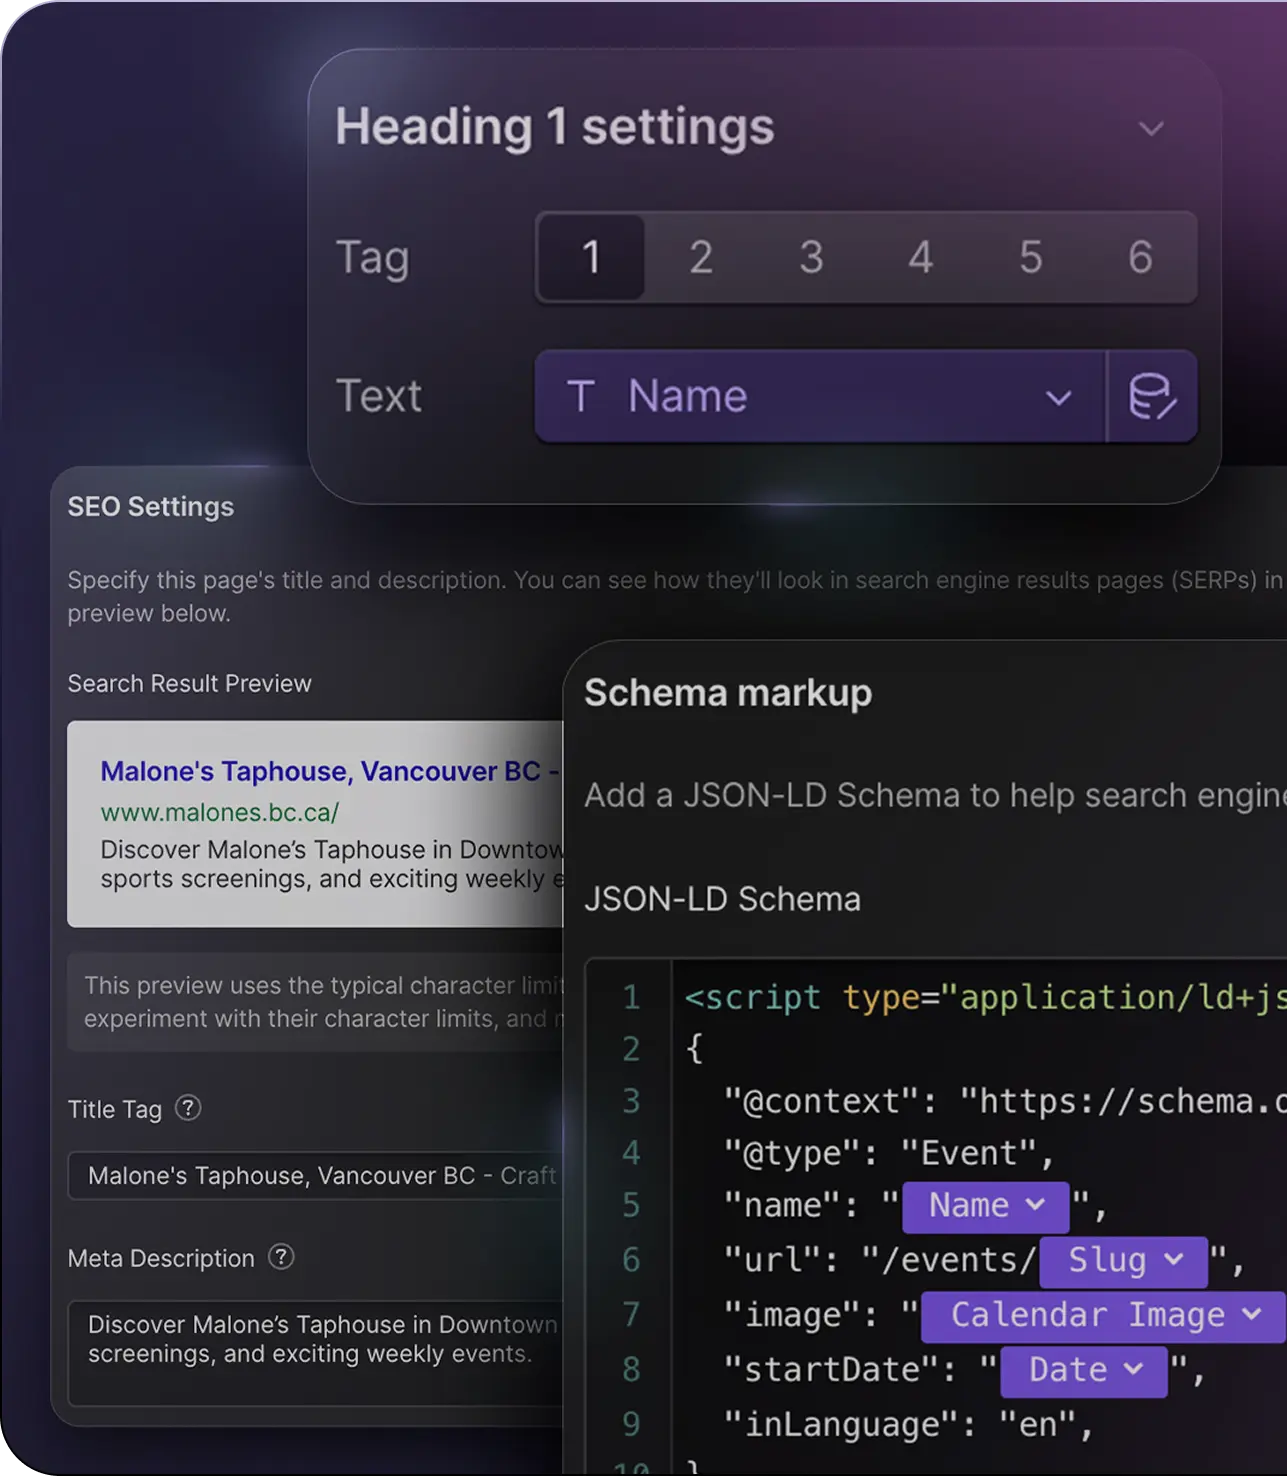The image size is (1287, 1476).
Task: Open the Slug dropdown on the url line
Action: 1122,1261
